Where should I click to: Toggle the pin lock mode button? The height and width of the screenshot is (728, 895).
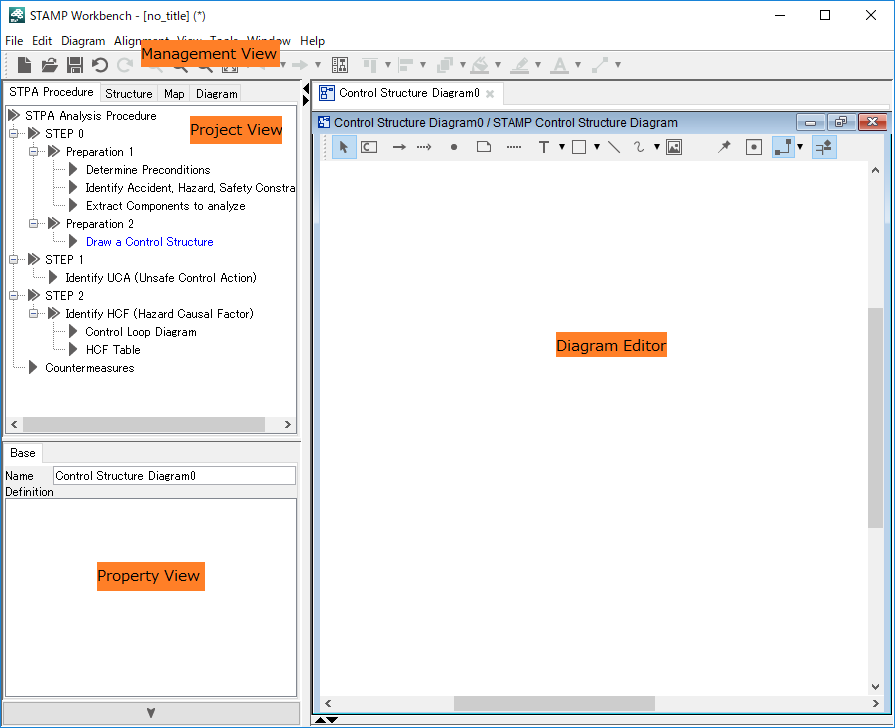coord(724,147)
